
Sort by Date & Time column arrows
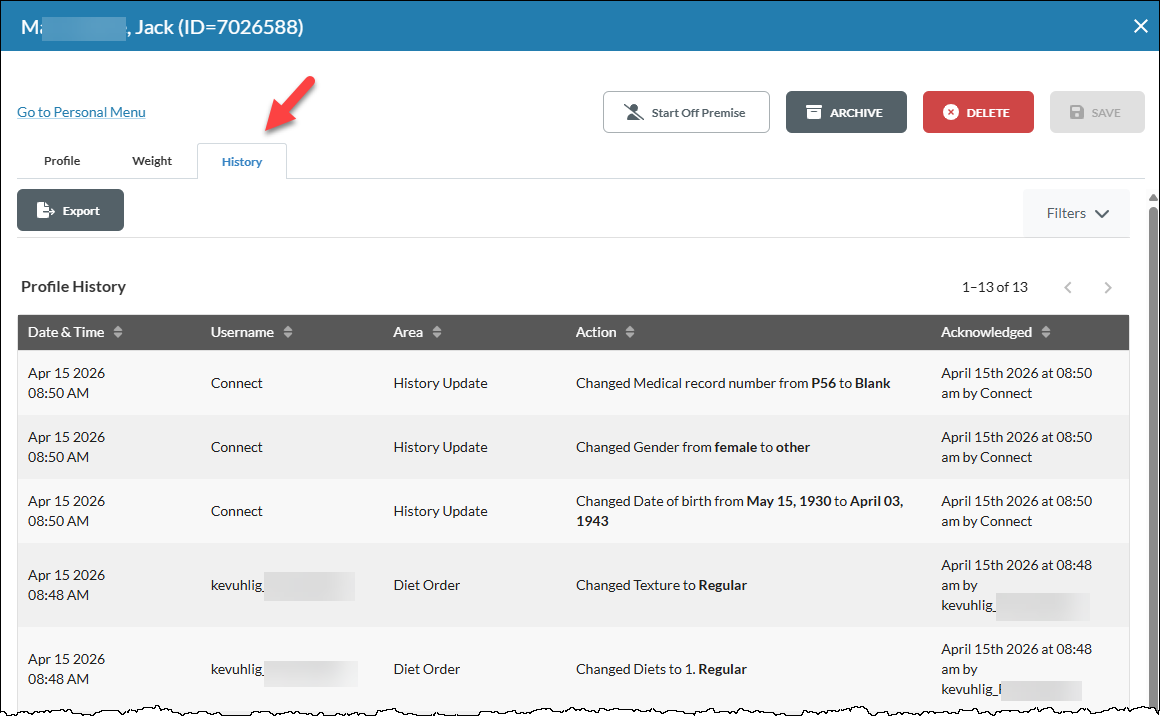[x=118, y=332]
